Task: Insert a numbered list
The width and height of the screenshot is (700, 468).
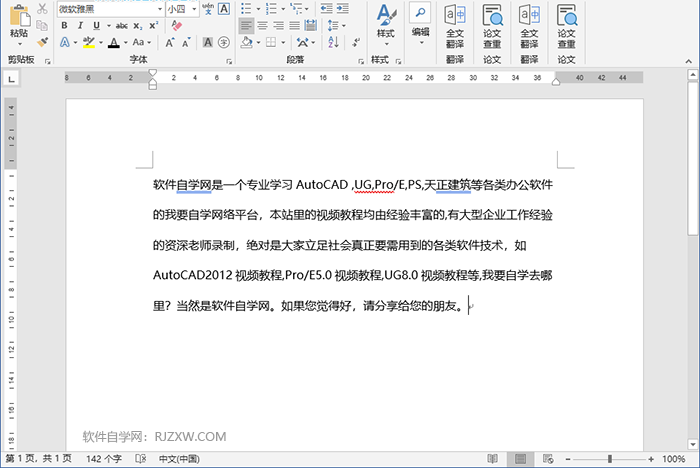Action: (x=271, y=8)
